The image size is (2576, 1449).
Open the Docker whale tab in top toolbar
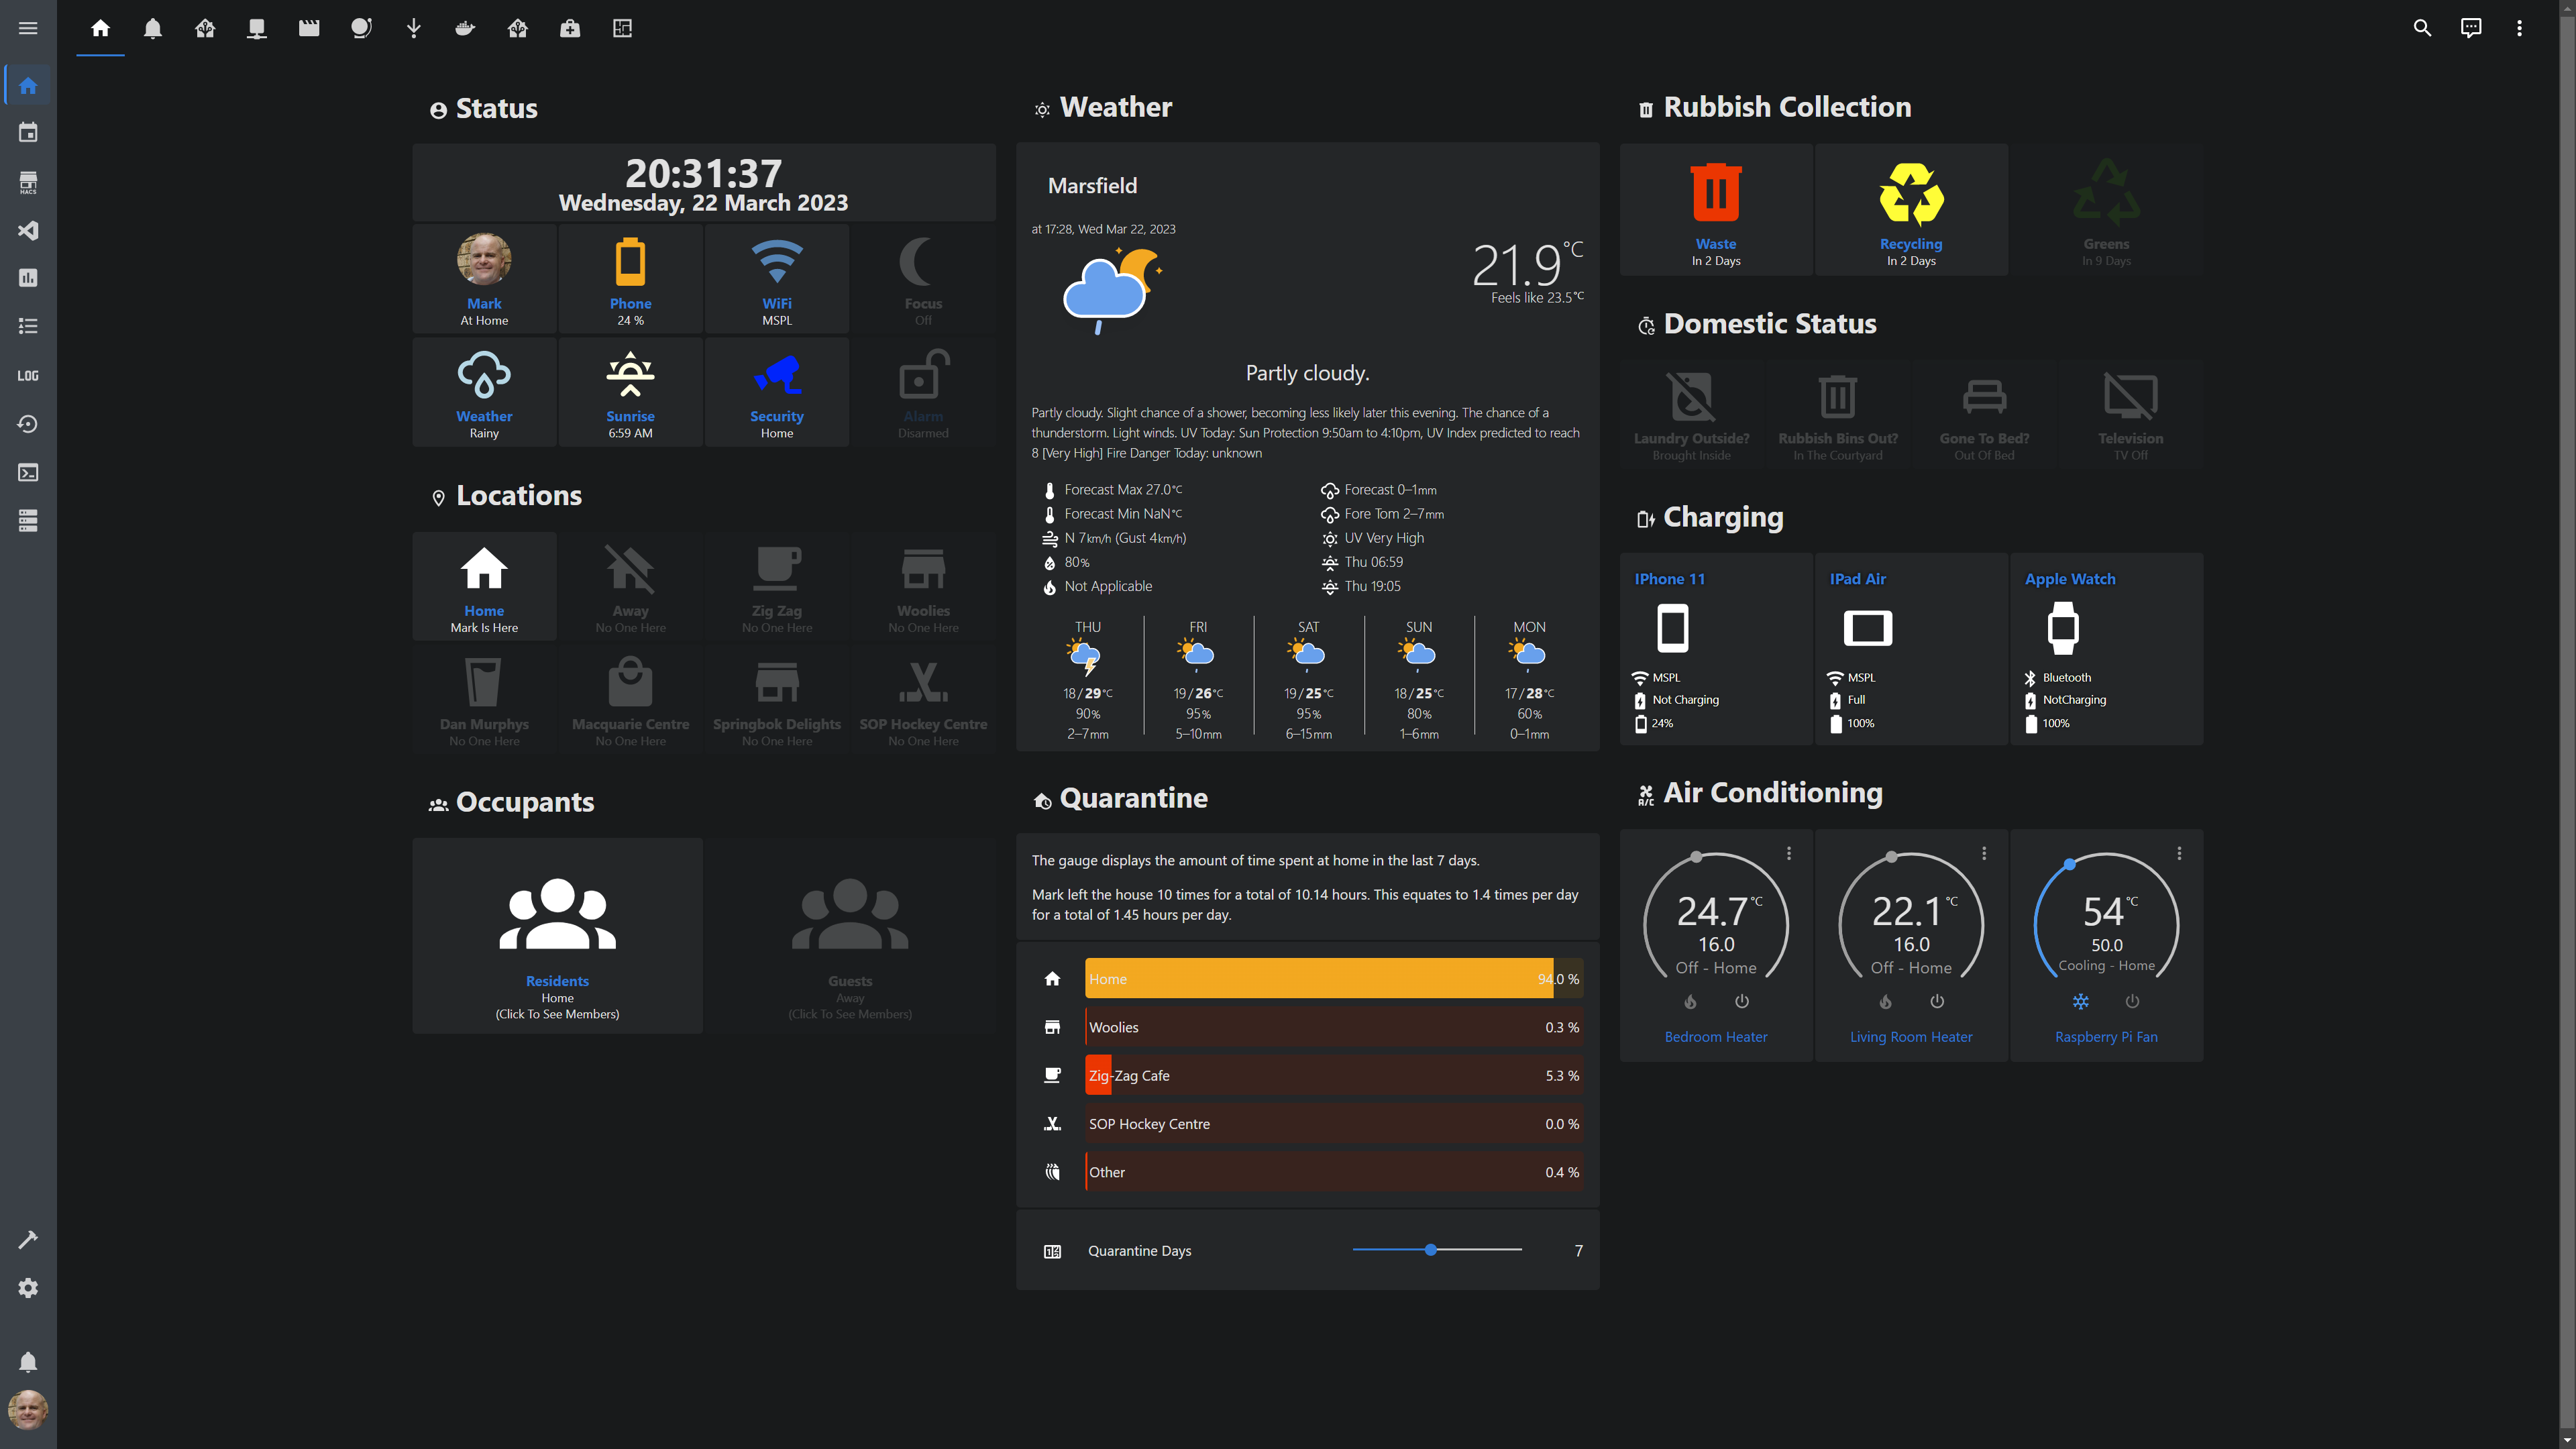tap(464, 28)
